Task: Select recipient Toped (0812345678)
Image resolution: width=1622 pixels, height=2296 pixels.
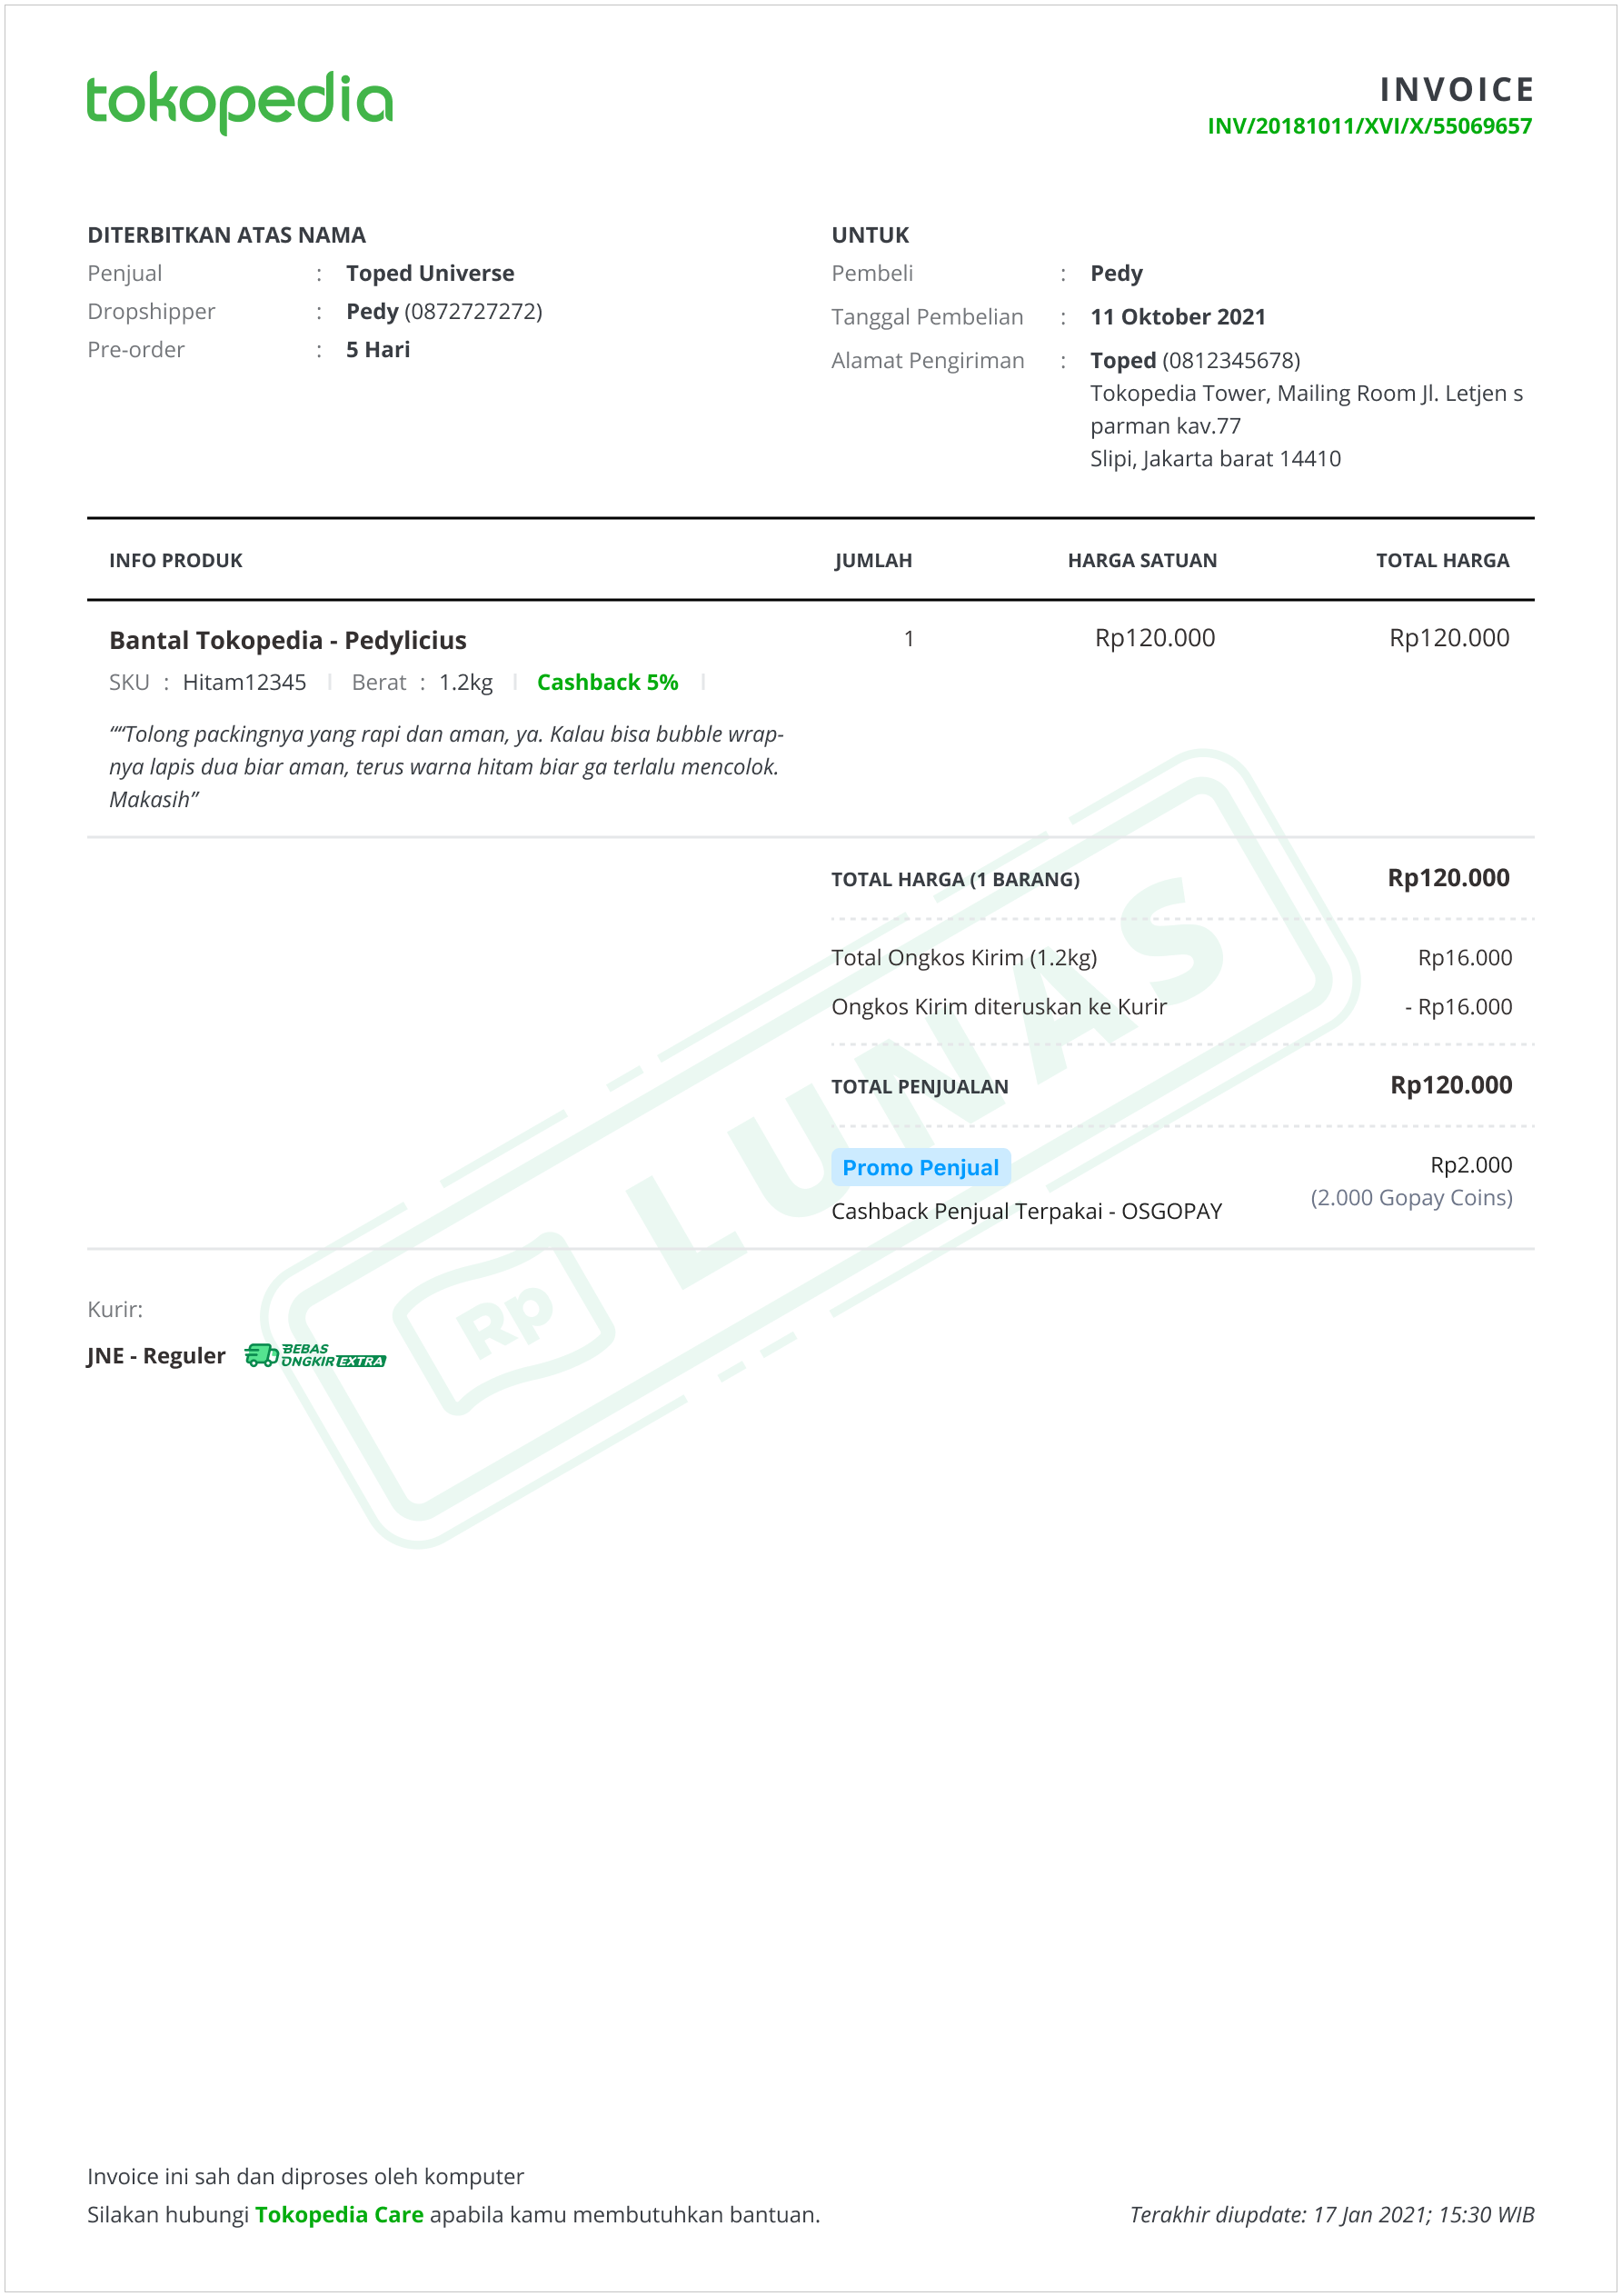Action: coord(1195,360)
